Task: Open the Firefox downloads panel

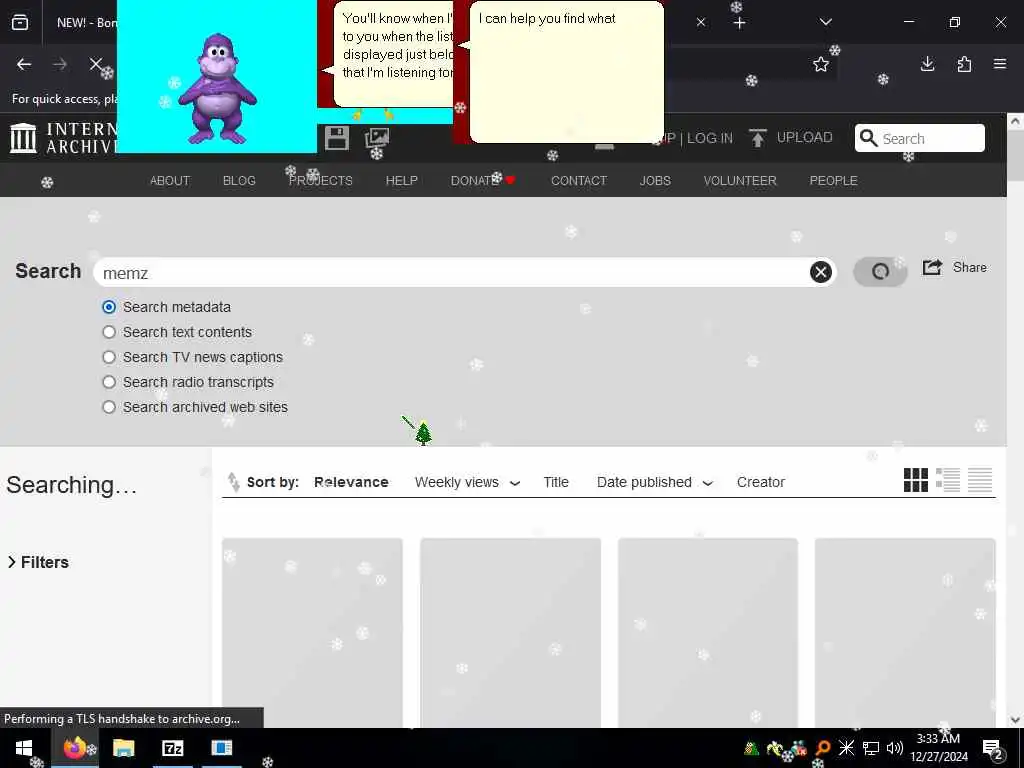Action: coord(927,64)
